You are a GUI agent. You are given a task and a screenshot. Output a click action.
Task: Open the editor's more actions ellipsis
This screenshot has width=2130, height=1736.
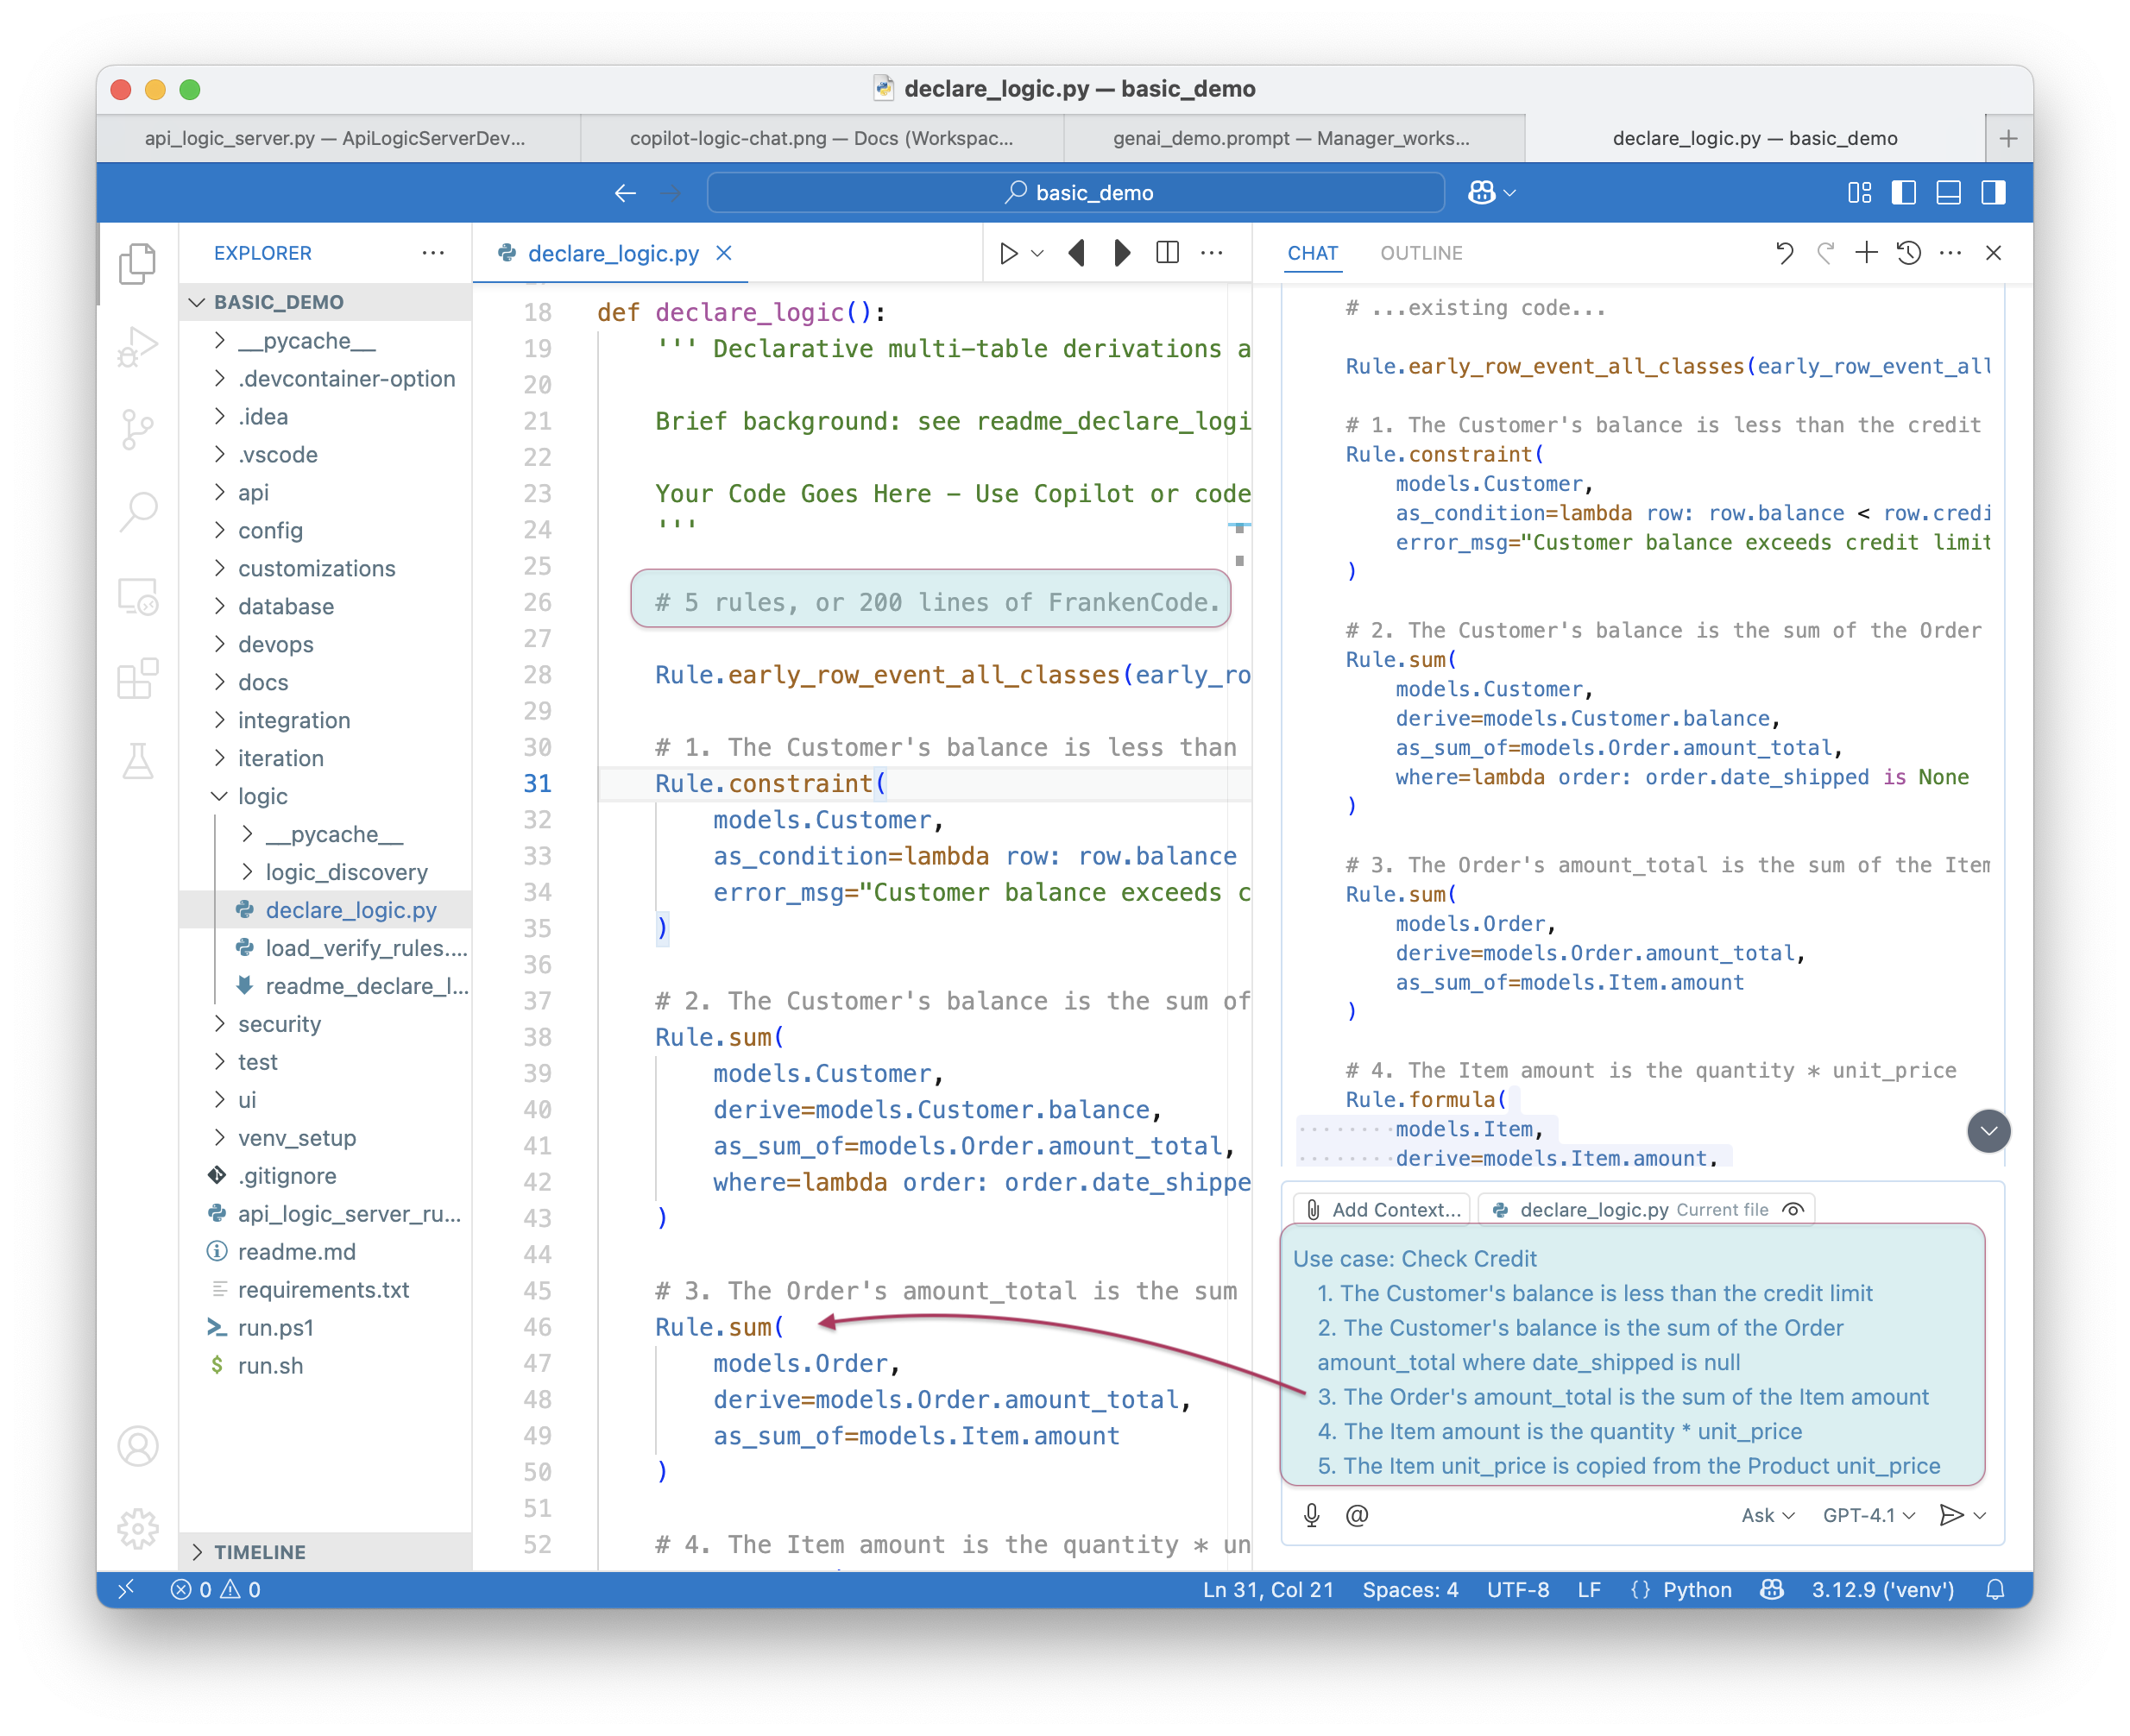pos(1211,253)
